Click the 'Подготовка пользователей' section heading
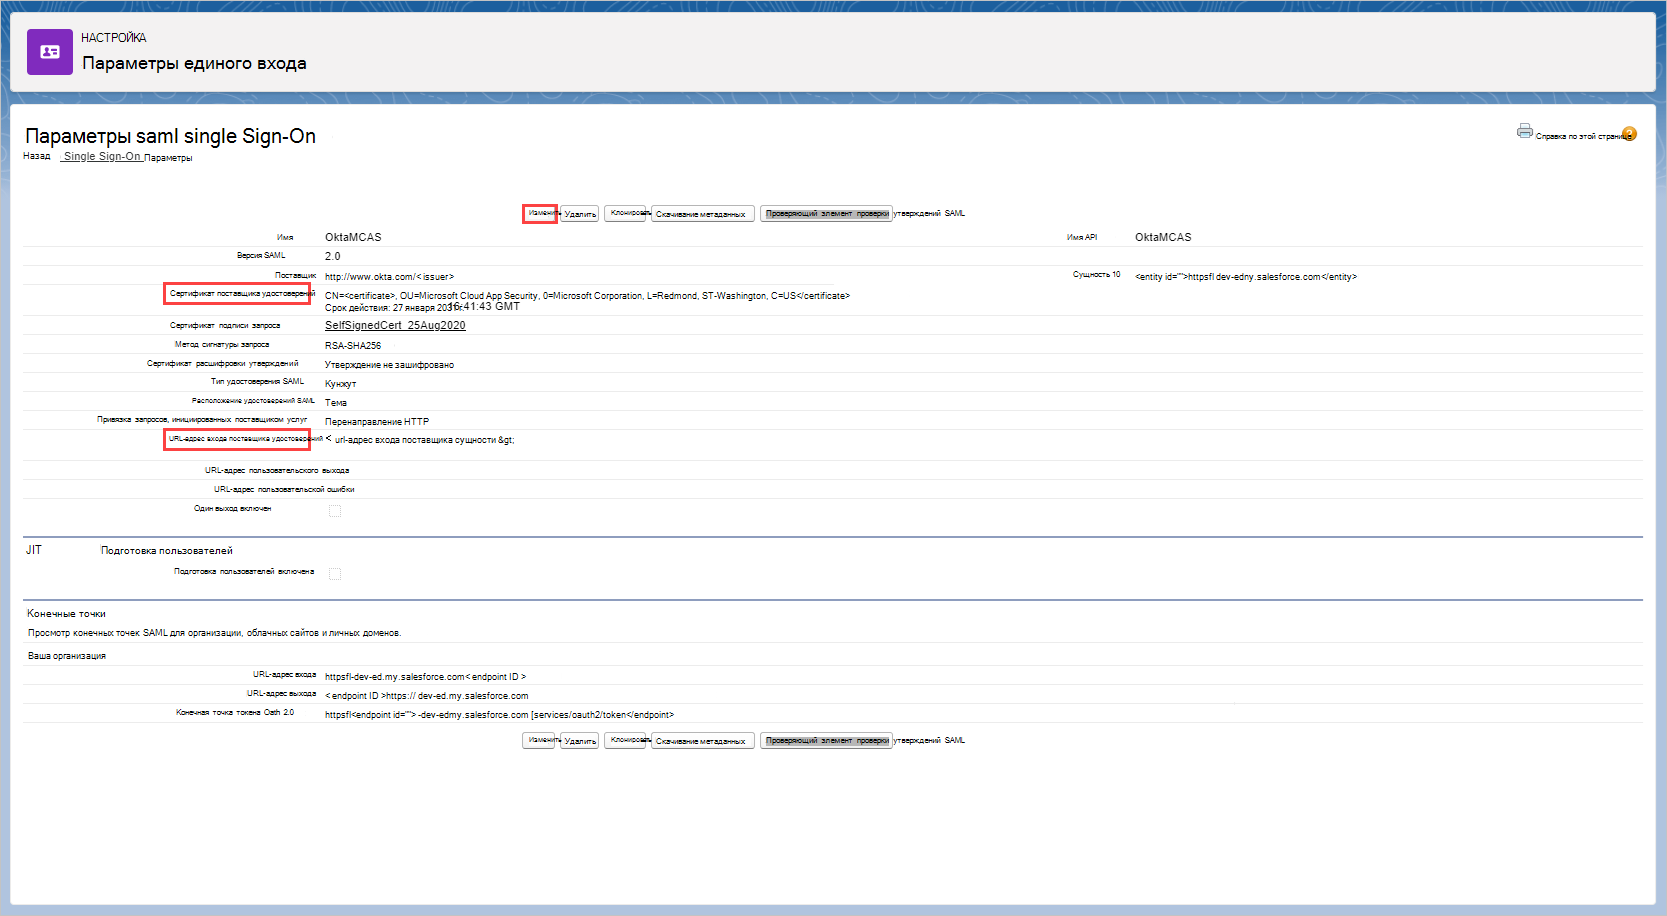The width and height of the screenshot is (1667, 916). [x=167, y=551]
